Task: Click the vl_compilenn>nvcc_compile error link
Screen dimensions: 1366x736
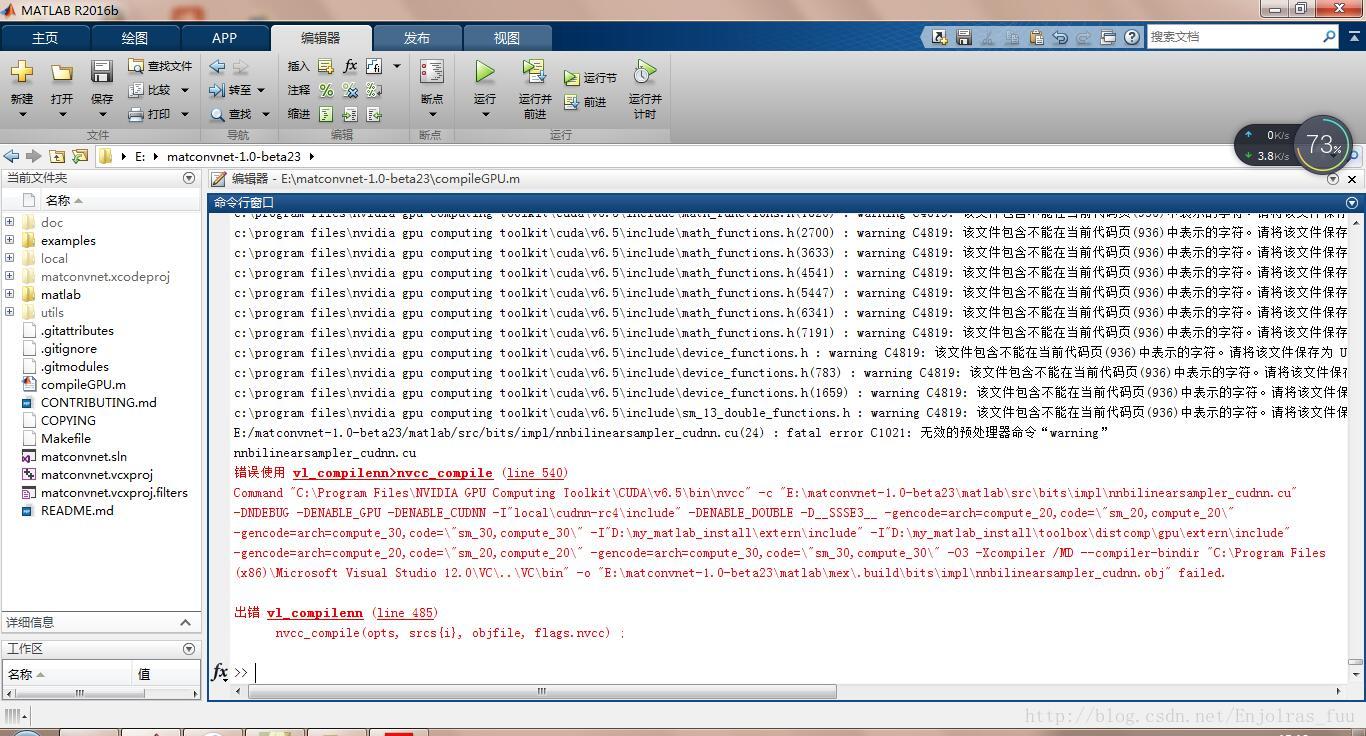Action: click(392, 473)
